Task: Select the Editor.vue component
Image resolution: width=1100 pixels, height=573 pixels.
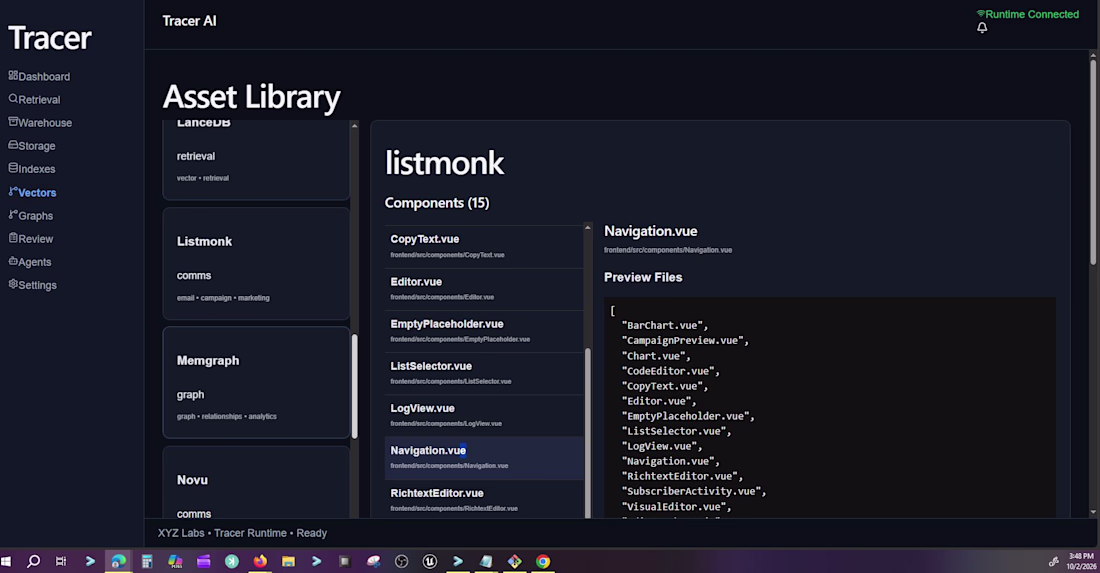Action: [x=483, y=289]
